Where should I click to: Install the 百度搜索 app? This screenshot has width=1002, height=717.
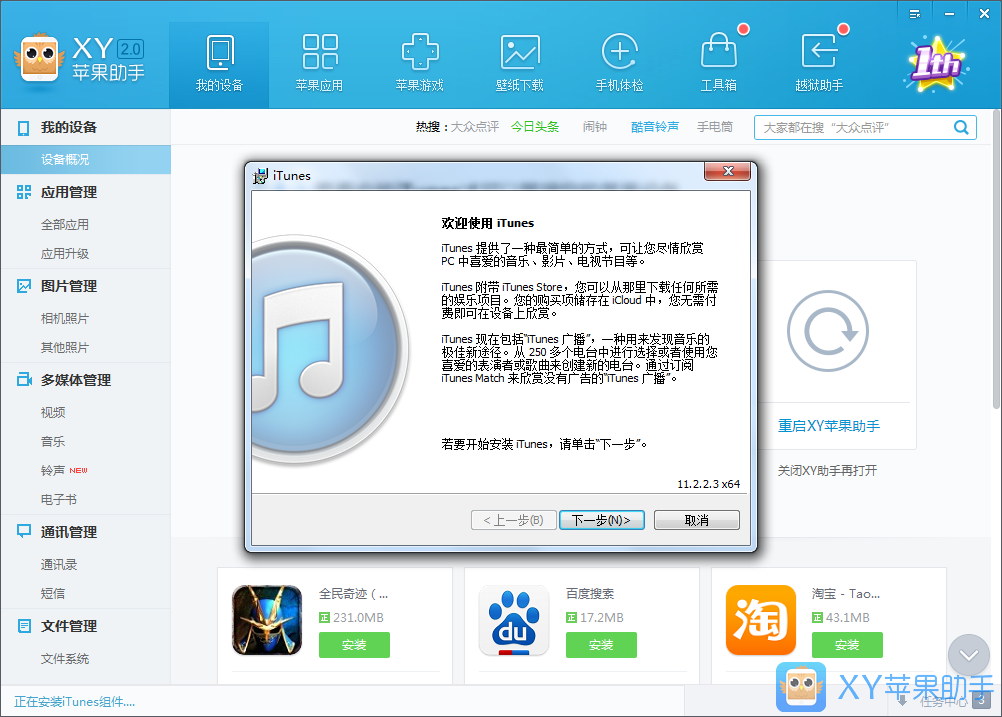[601, 645]
